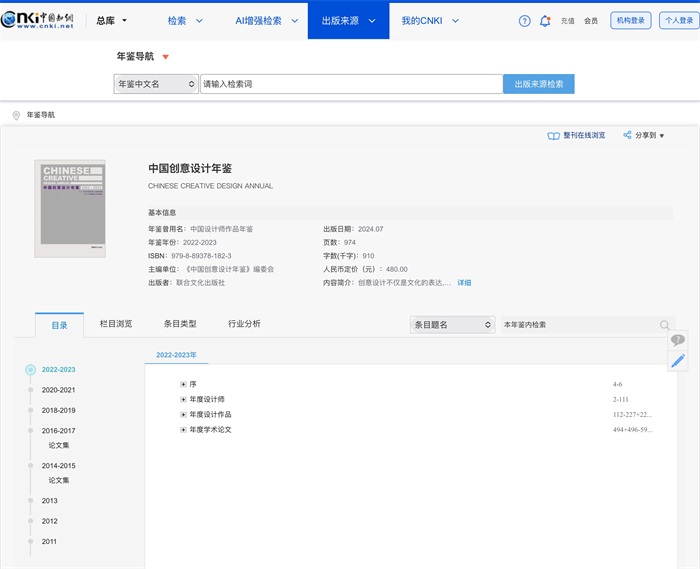Click the blue pencil edit icon

coord(678,361)
